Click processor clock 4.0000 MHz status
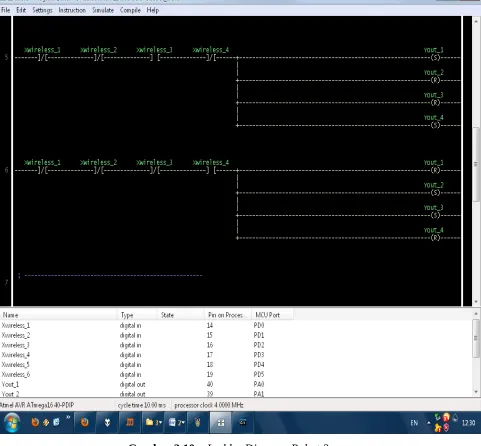481x446 pixels. tap(209, 405)
